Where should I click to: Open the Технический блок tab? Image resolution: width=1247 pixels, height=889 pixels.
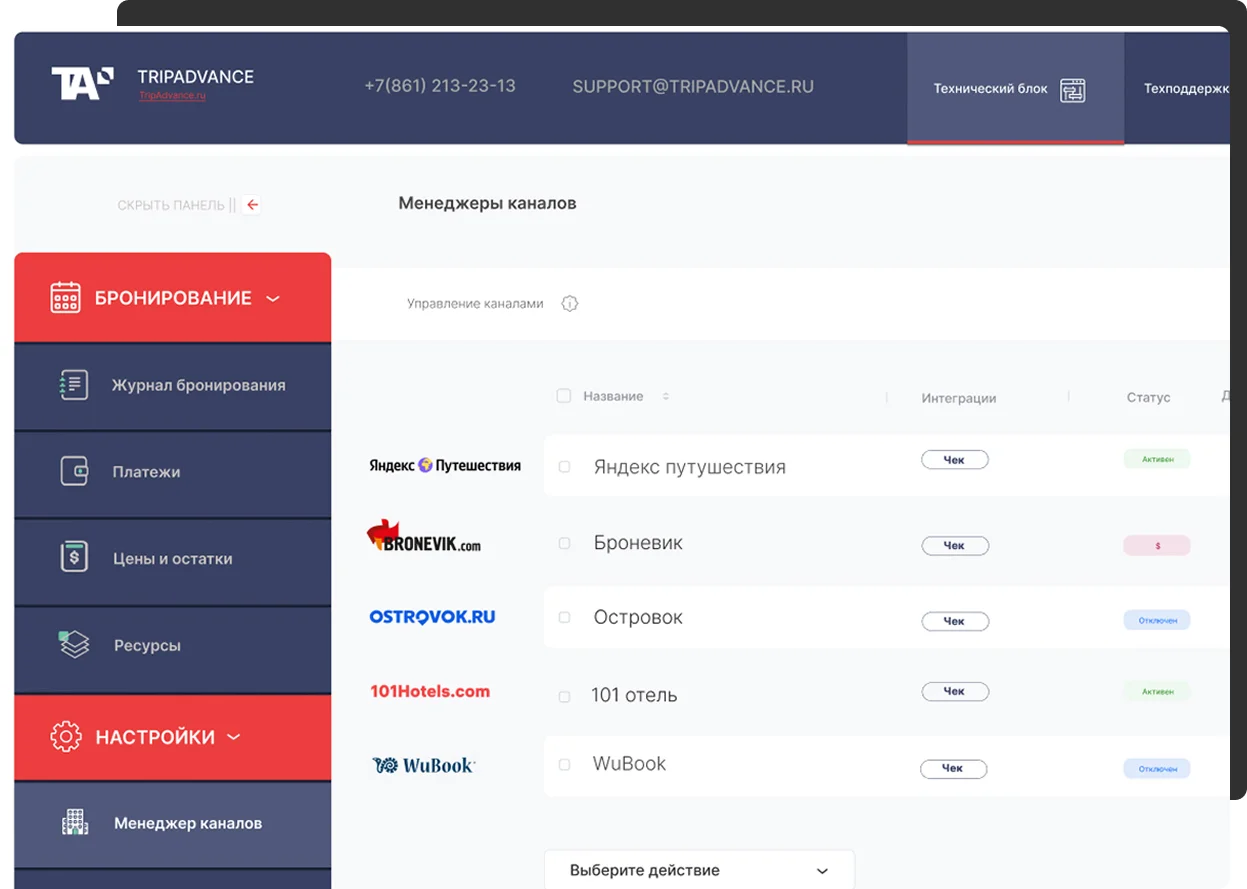[x=1015, y=88]
